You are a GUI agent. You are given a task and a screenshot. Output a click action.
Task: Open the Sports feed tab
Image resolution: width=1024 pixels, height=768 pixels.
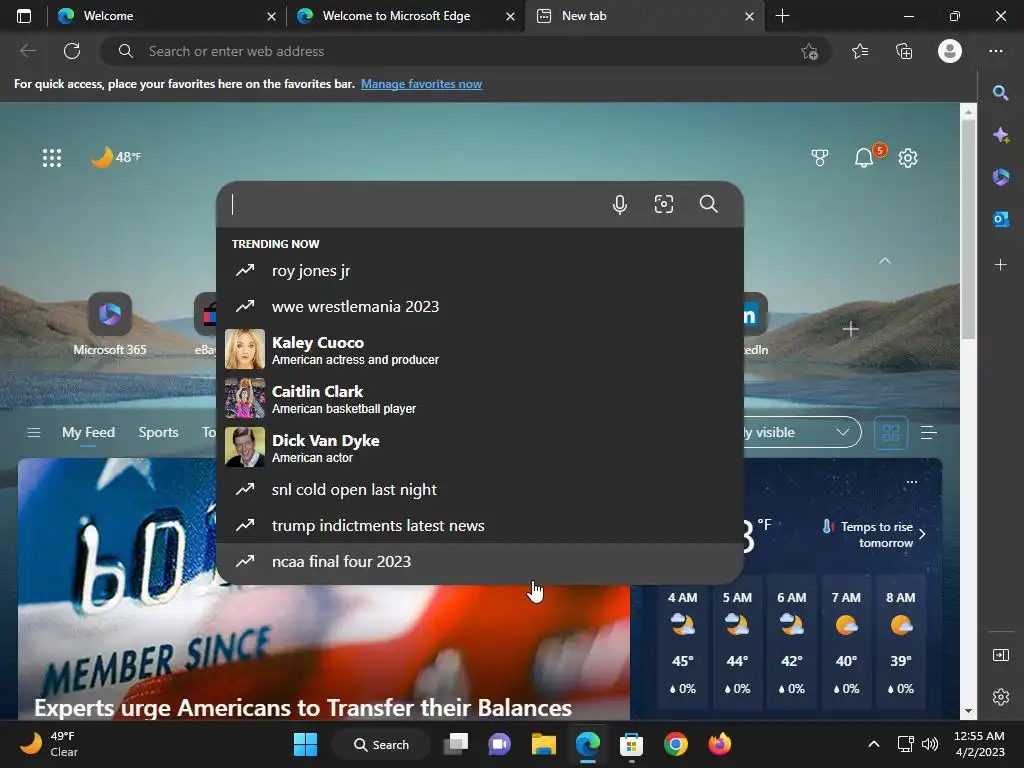pyautogui.click(x=158, y=432)
